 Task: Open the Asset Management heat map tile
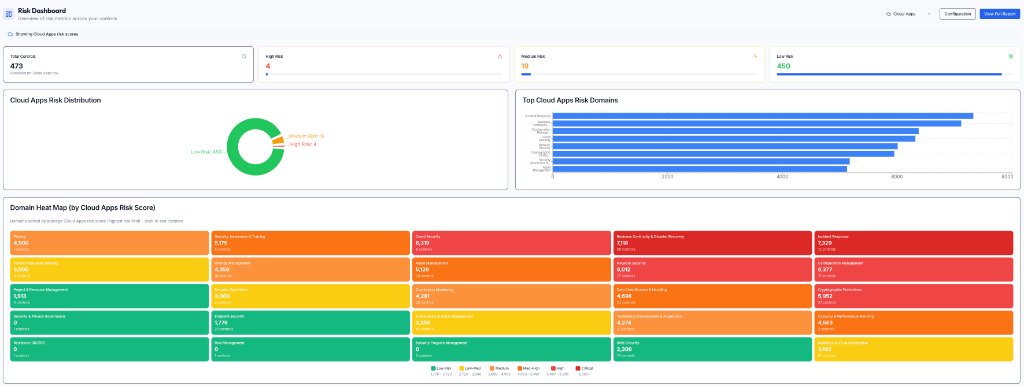(x=511, y=269)
